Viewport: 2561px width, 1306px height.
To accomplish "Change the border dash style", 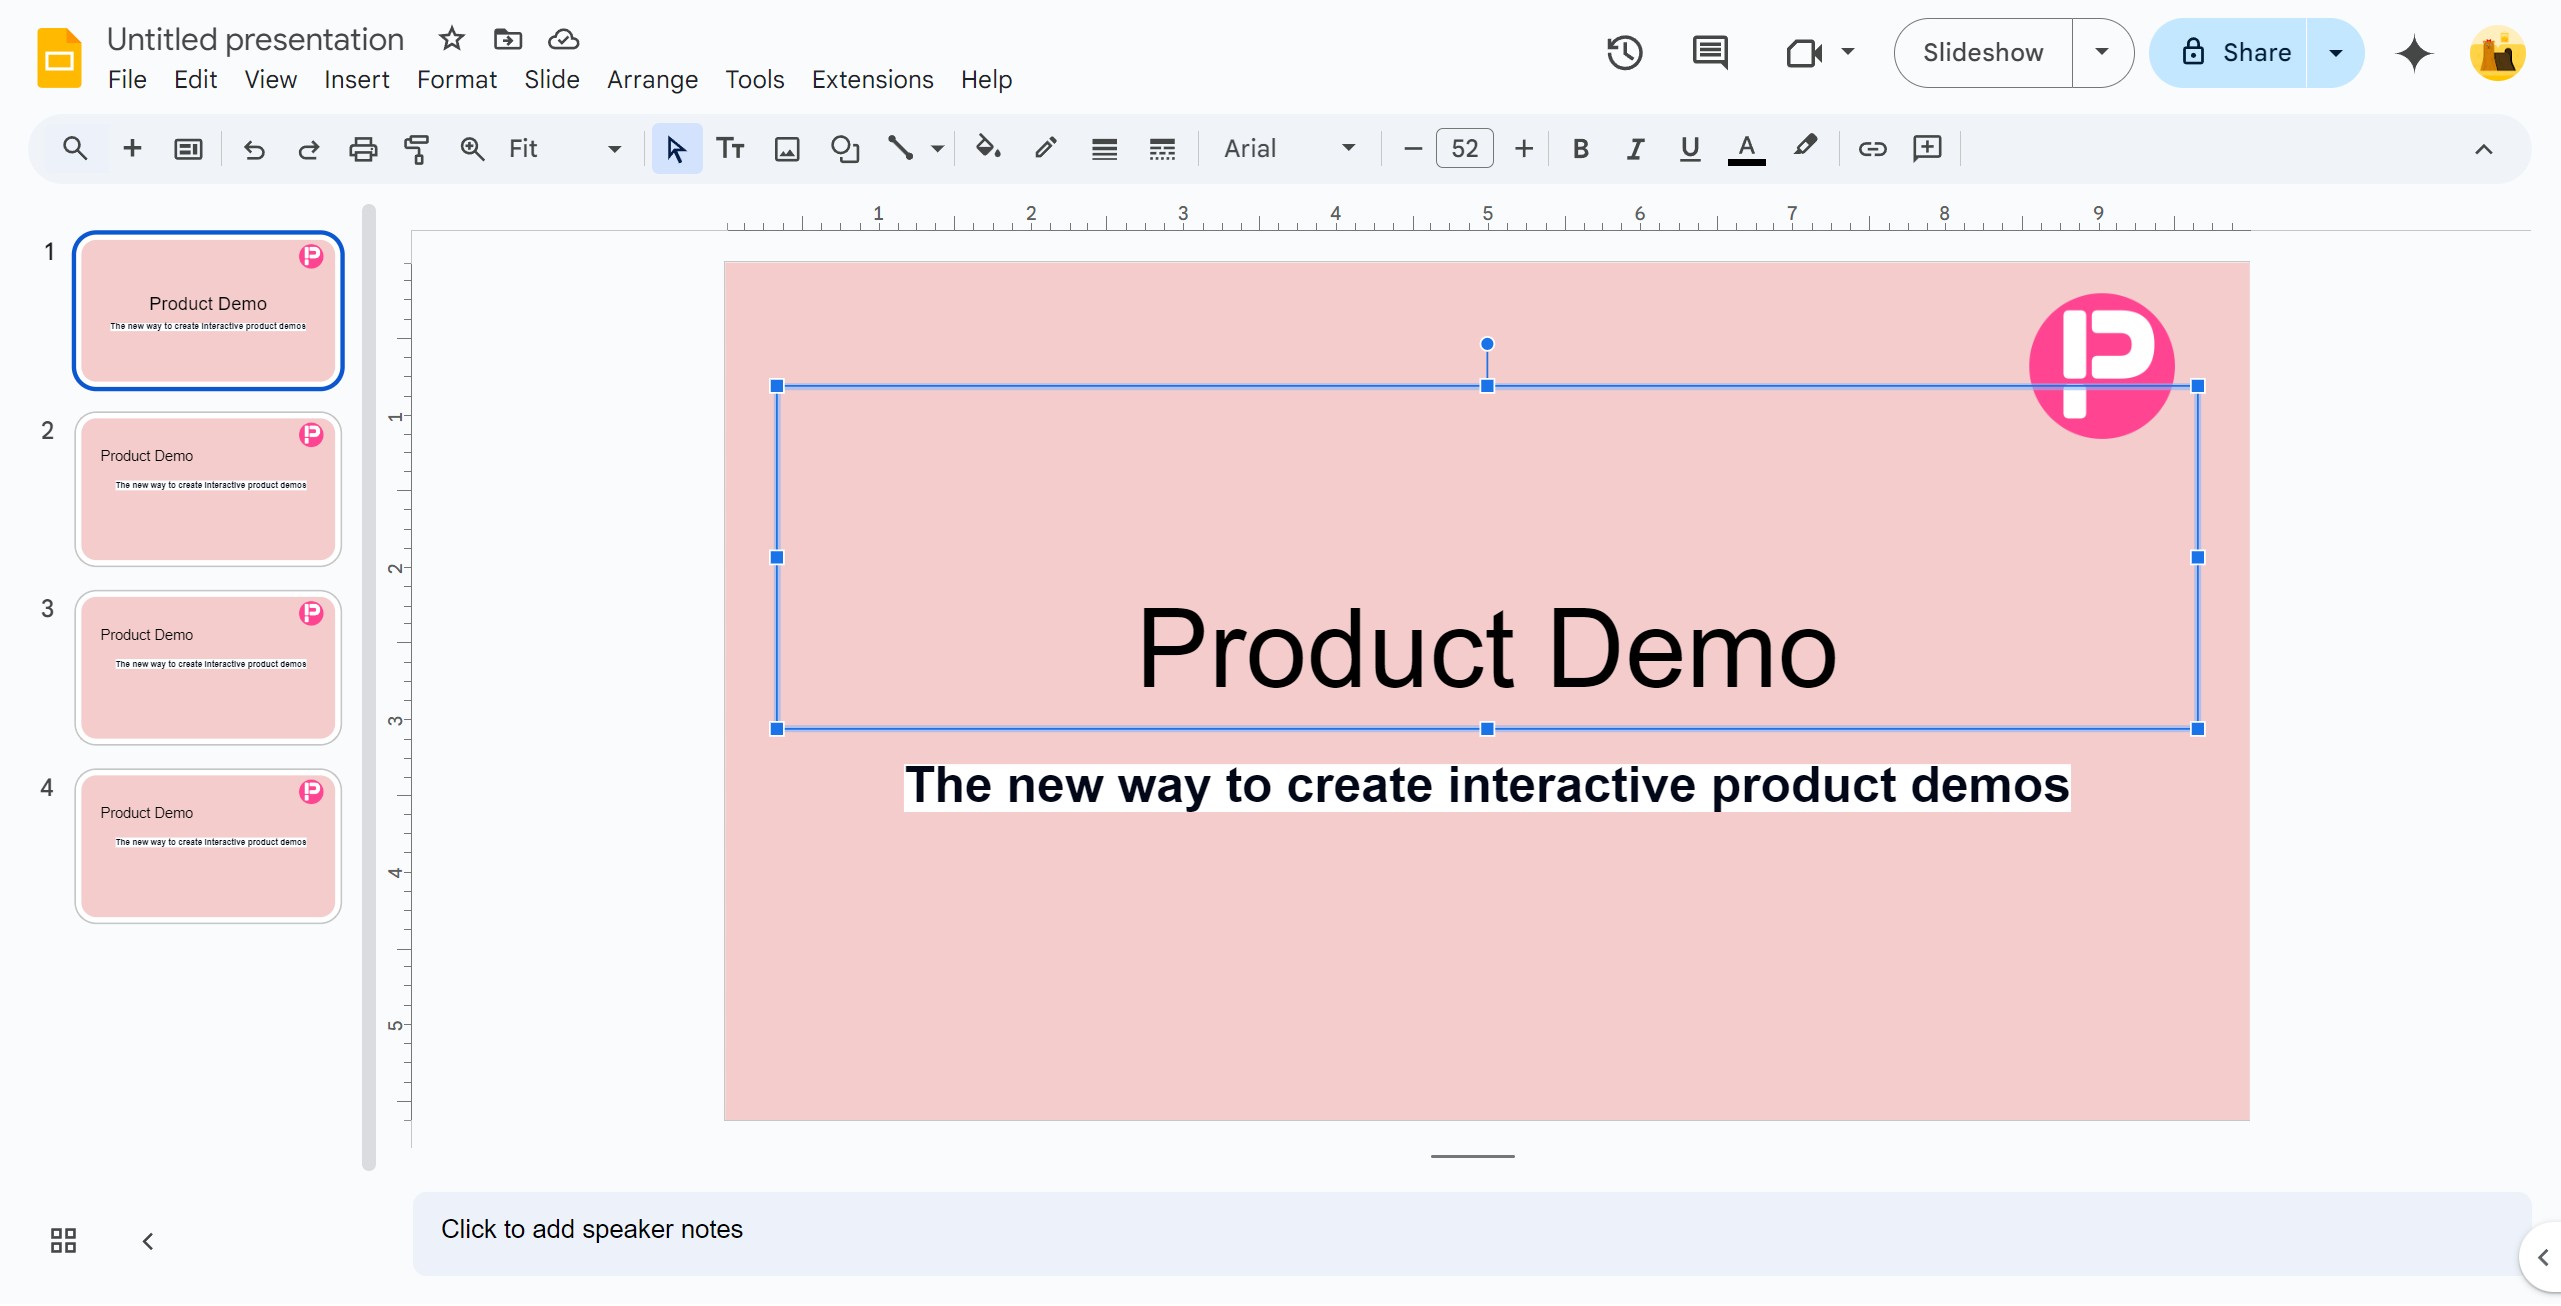I will [x=1162, y=149].
